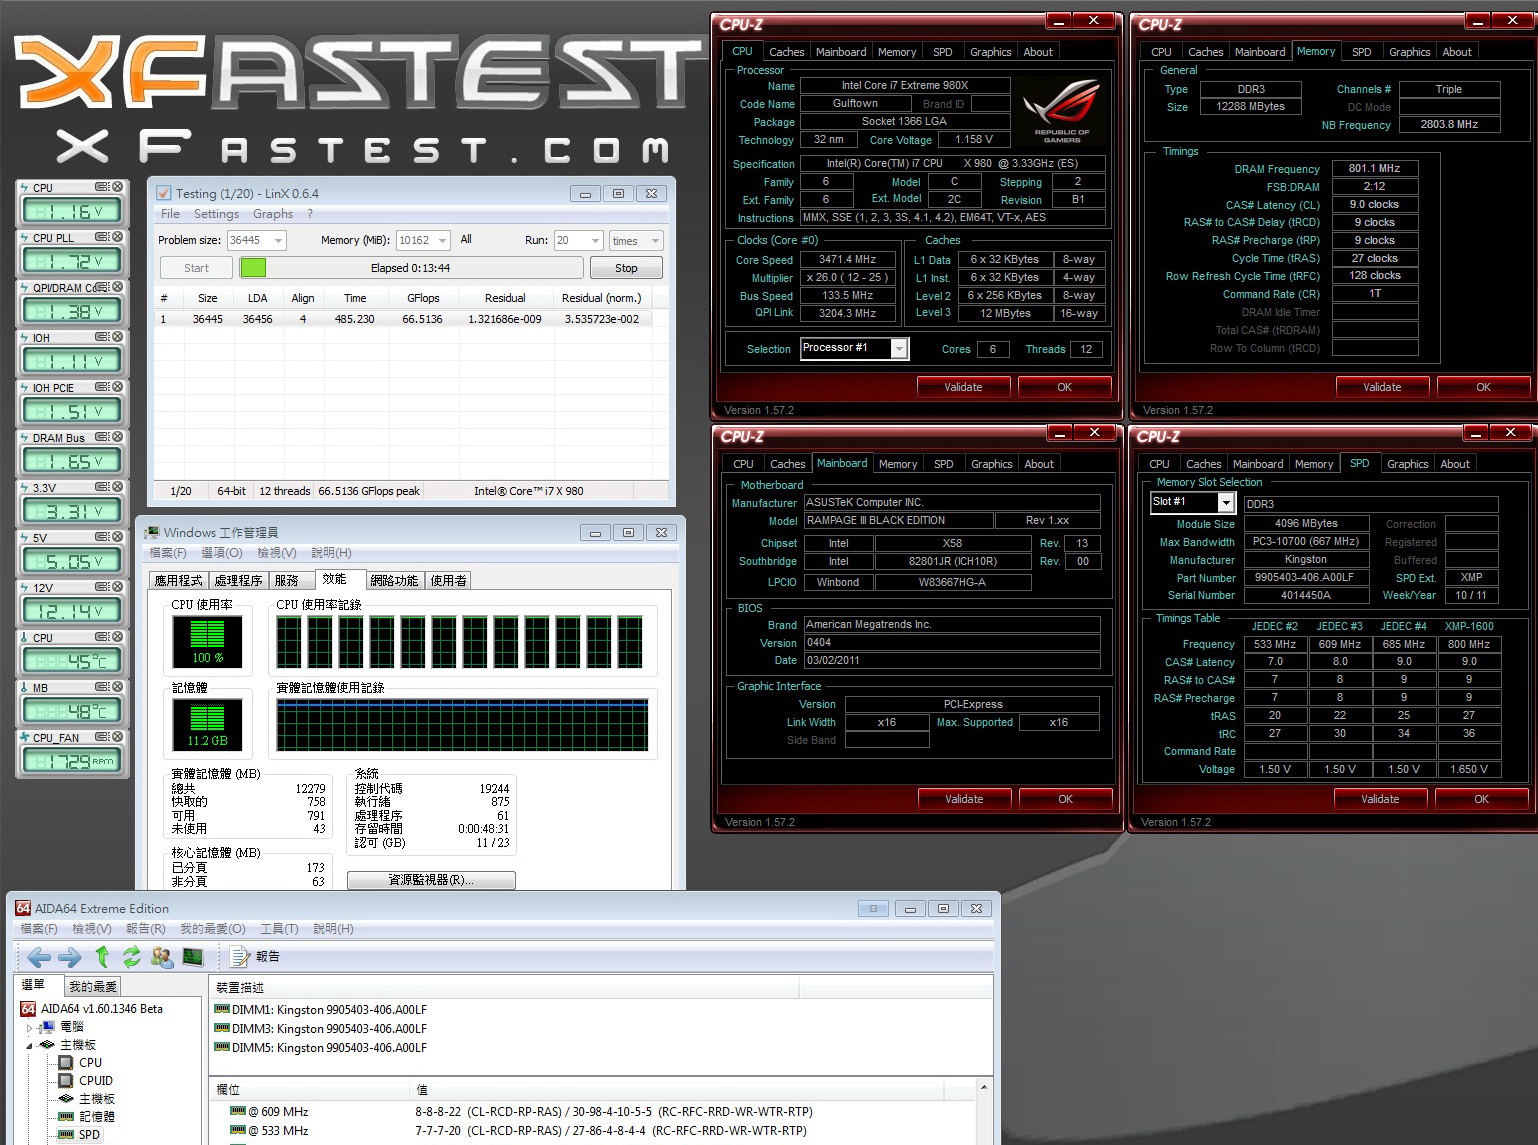The height and width of the screenshot is (1145, 1538).
Task: Click Validate in CPU-Z SPD window
Action: click(x=1380, y=799)
